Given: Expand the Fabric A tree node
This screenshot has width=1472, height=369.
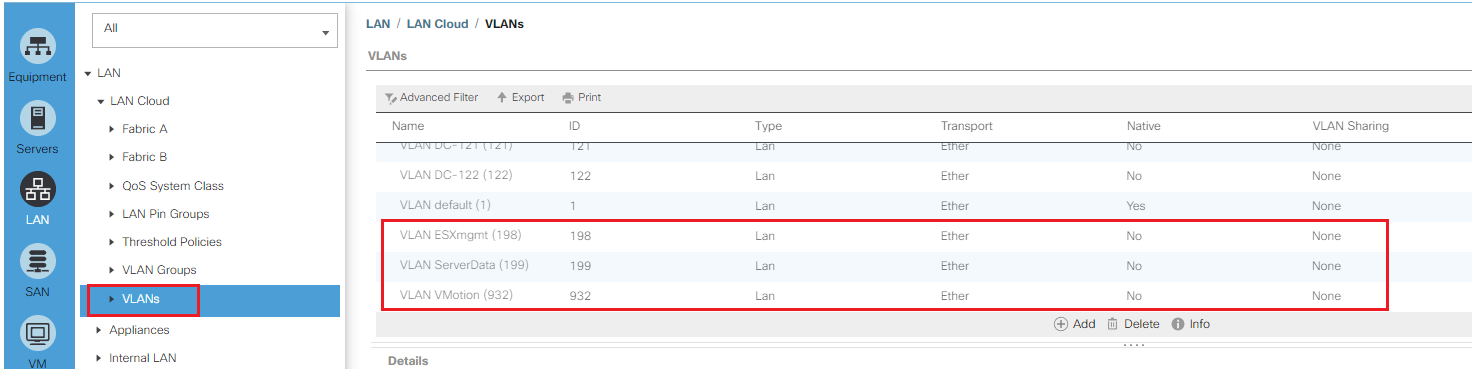Looking at the screenshot, I should (x=112, y=129).
